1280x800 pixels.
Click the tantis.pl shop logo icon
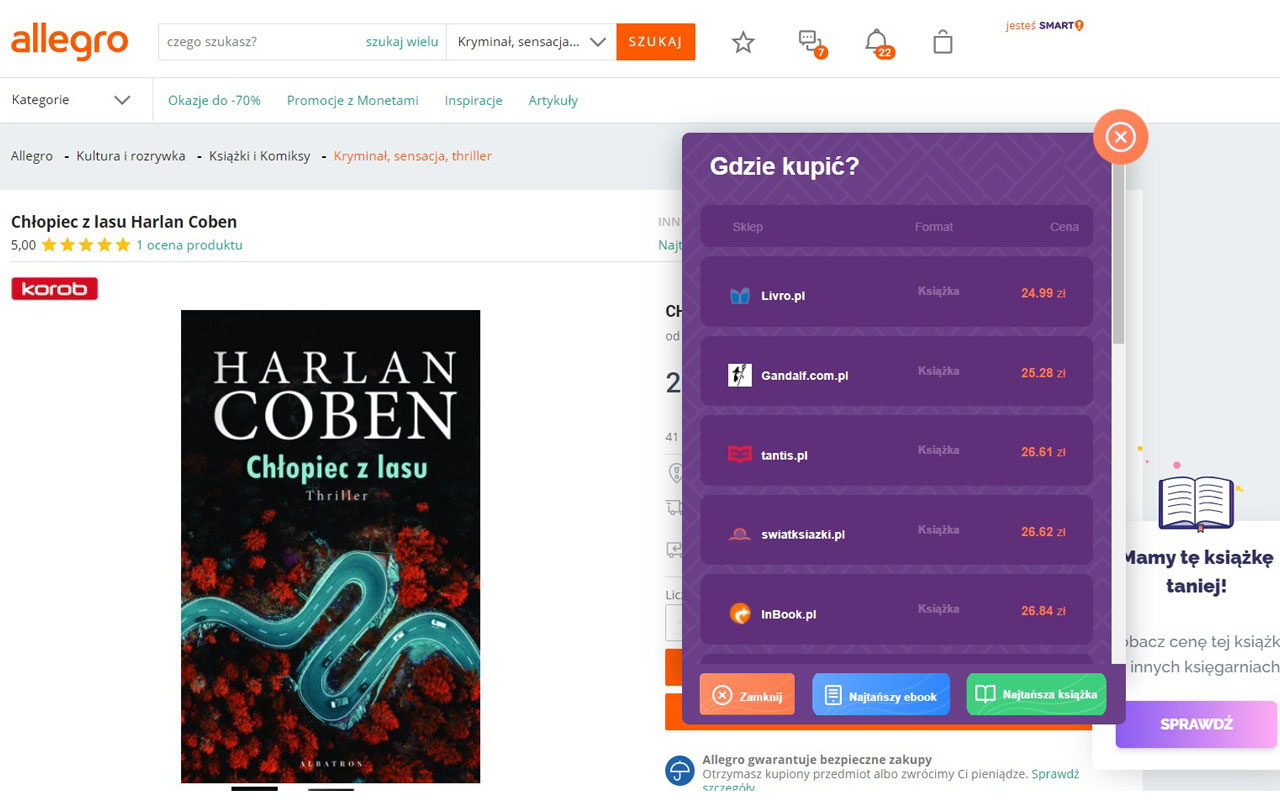click(740, 455)
